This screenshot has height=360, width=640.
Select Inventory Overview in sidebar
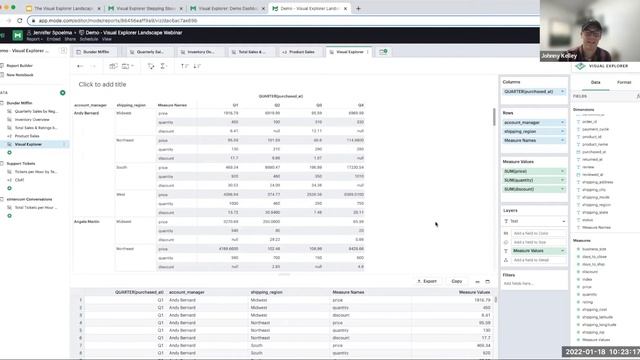(x=32, y=120)
